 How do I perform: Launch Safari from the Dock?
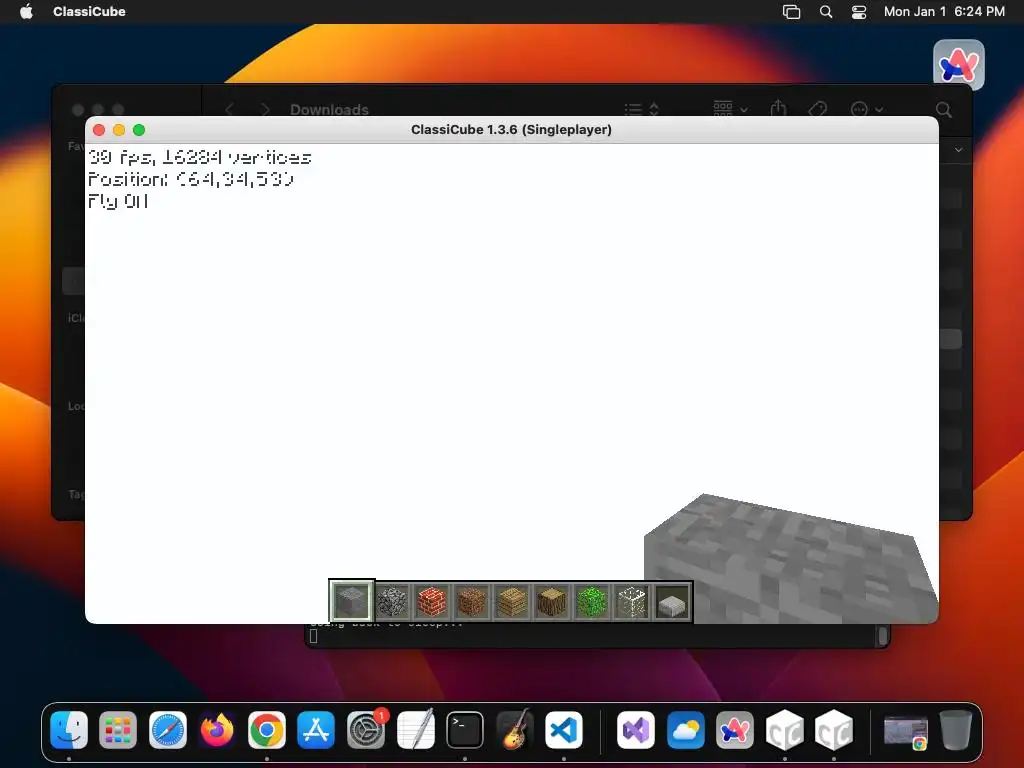(168, 730)
